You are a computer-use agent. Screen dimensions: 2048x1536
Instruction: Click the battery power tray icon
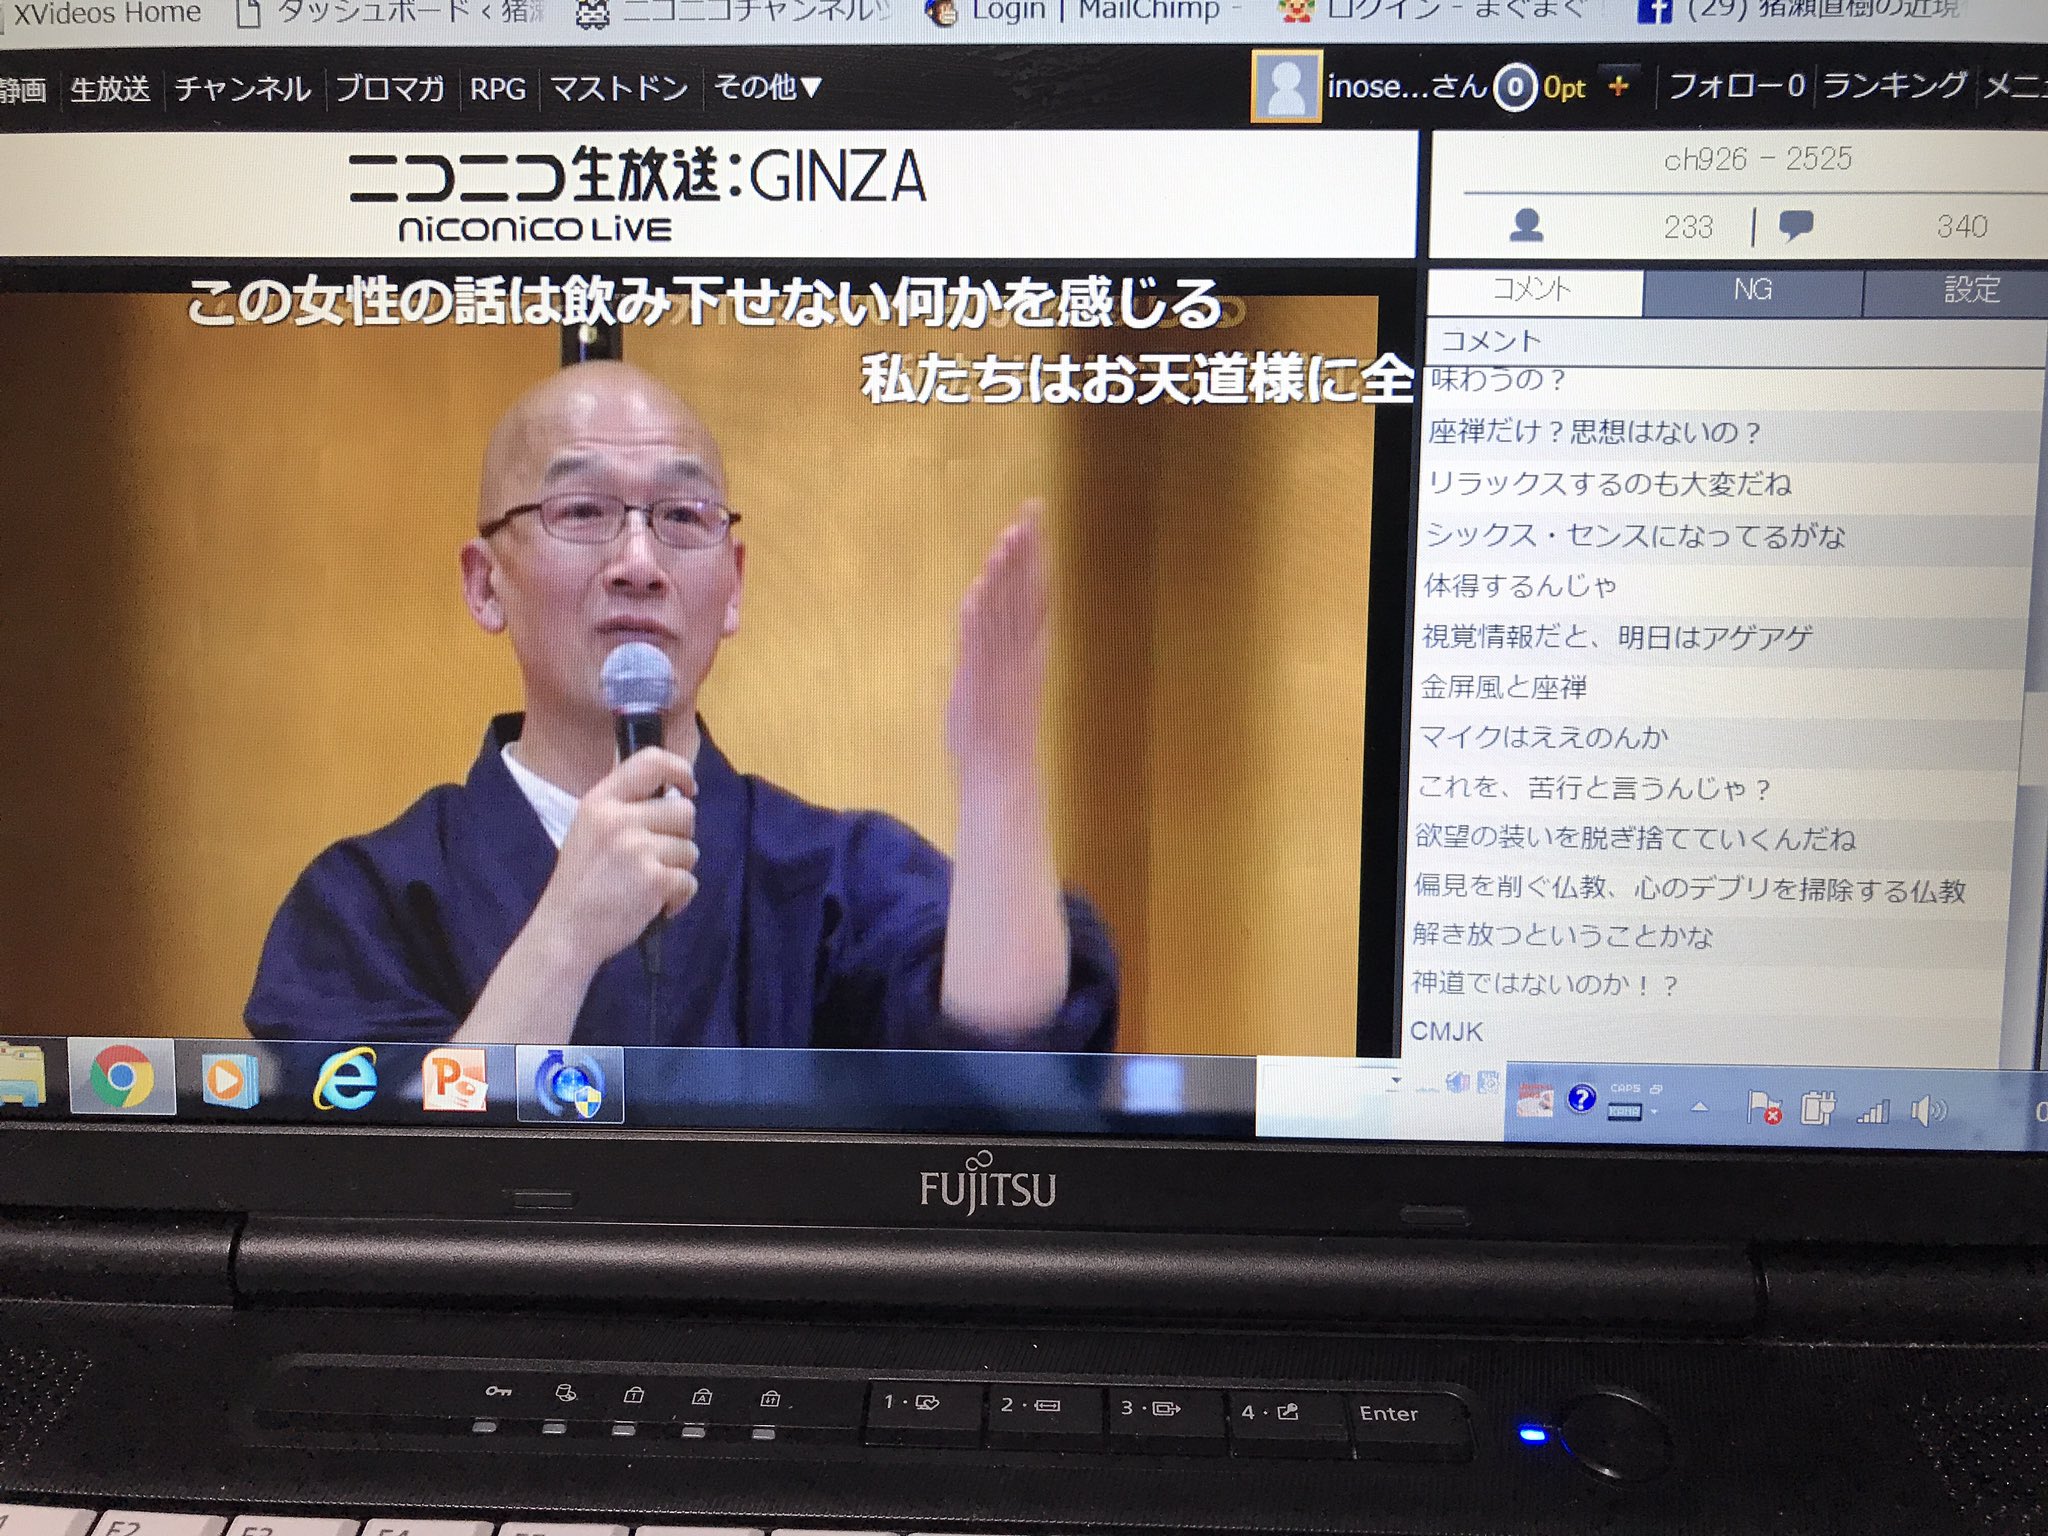tap(1817, 1109)
